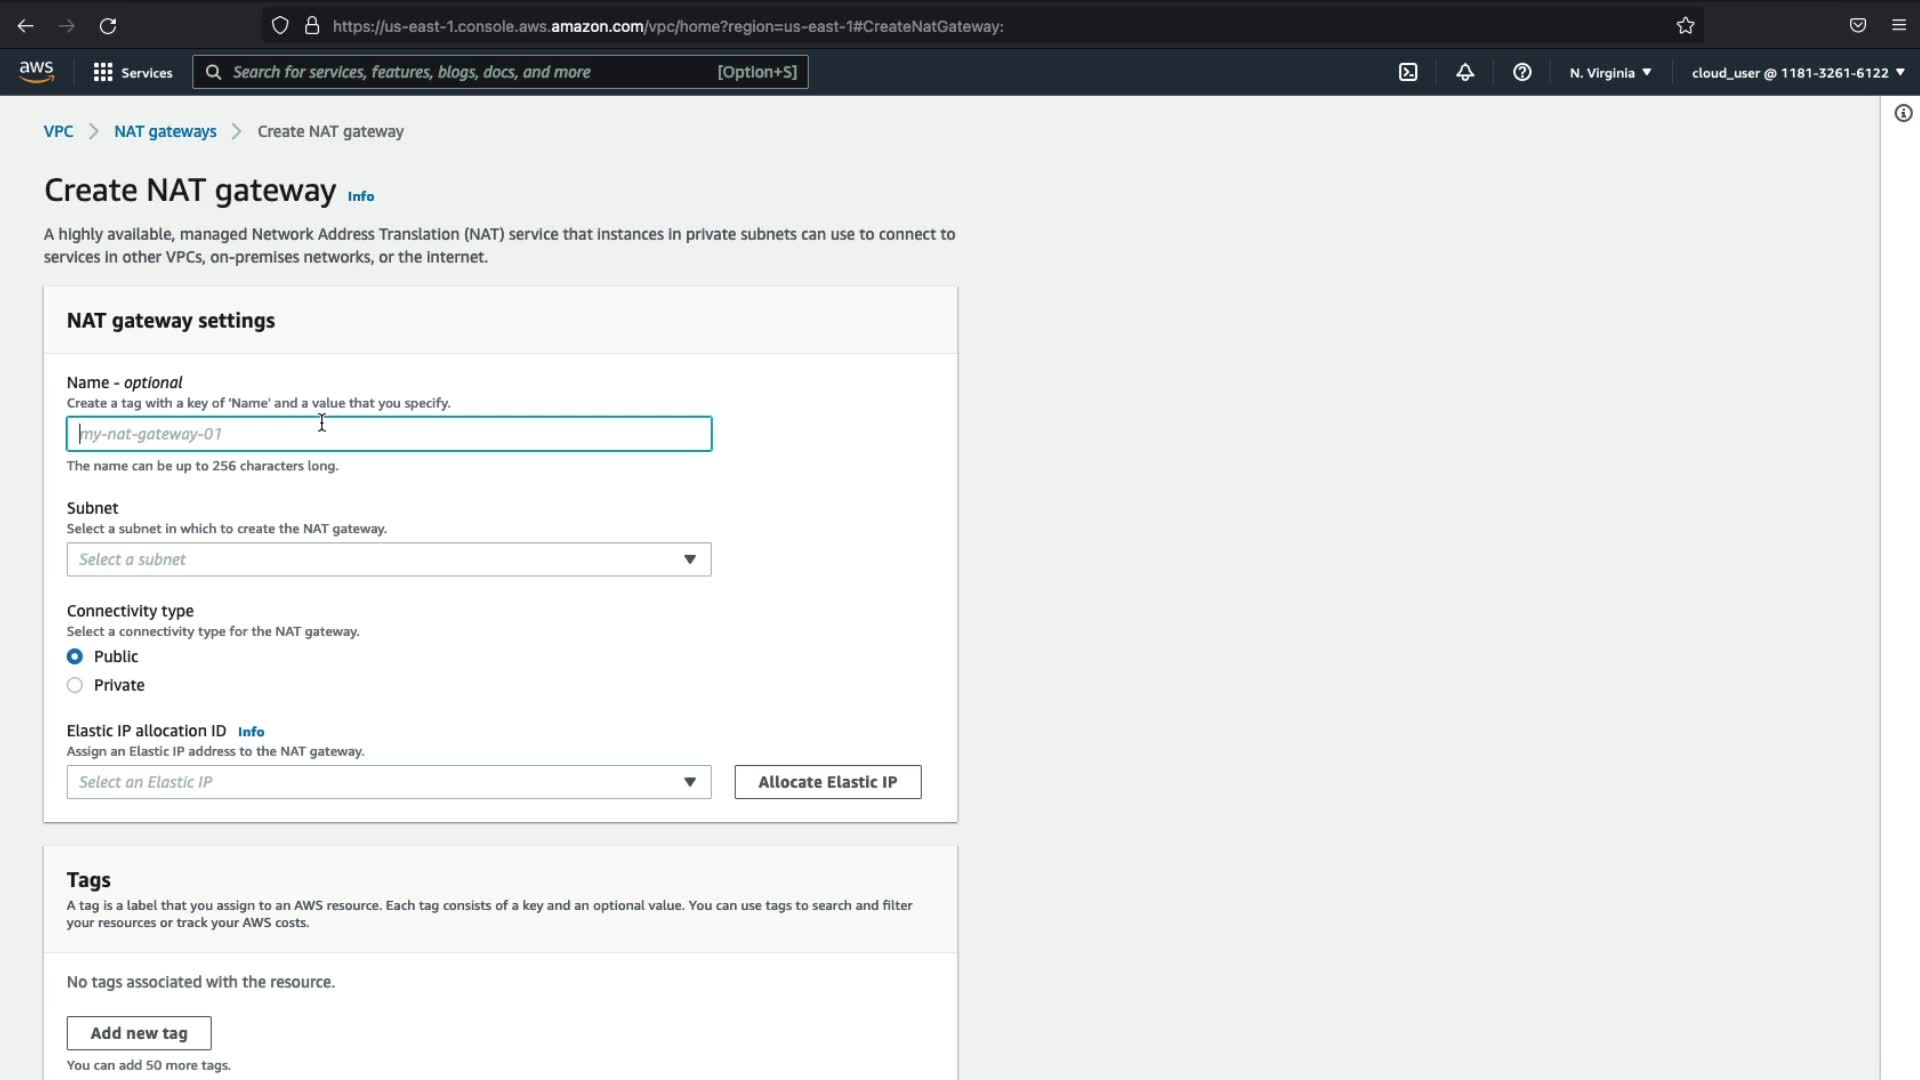Bookmark this page with star icon
This screenshot has width=1920, height=1080.
click(1686, 26)
